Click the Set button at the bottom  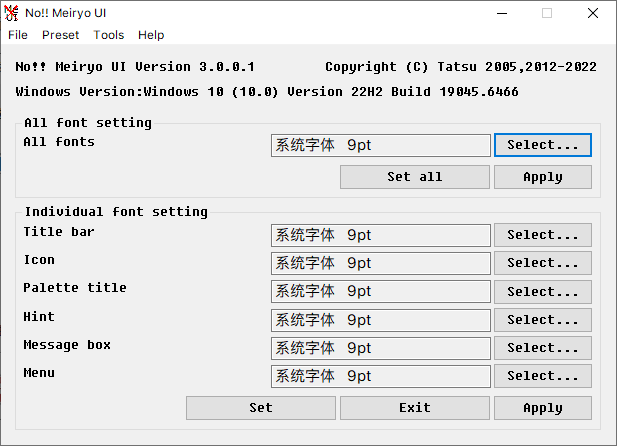coord(261,408)
